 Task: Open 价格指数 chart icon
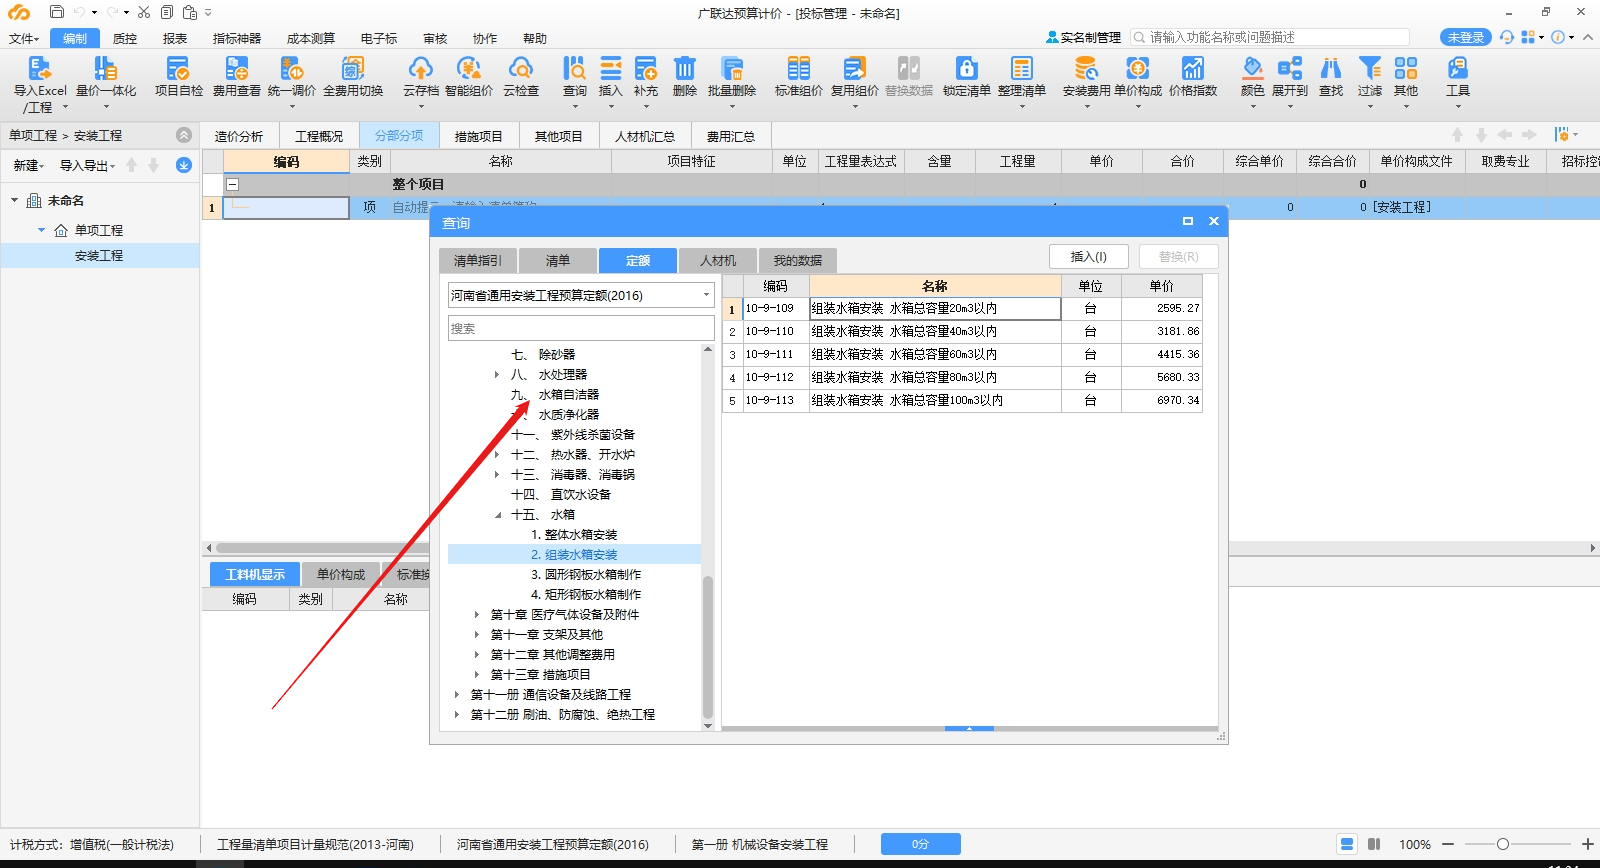[x=1193, y=77]
